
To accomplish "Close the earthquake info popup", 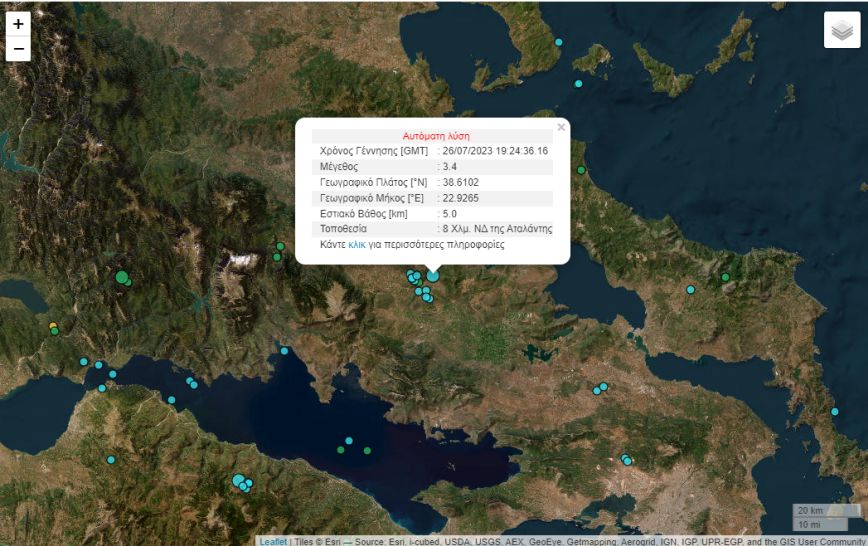I will tap(561, 127).
